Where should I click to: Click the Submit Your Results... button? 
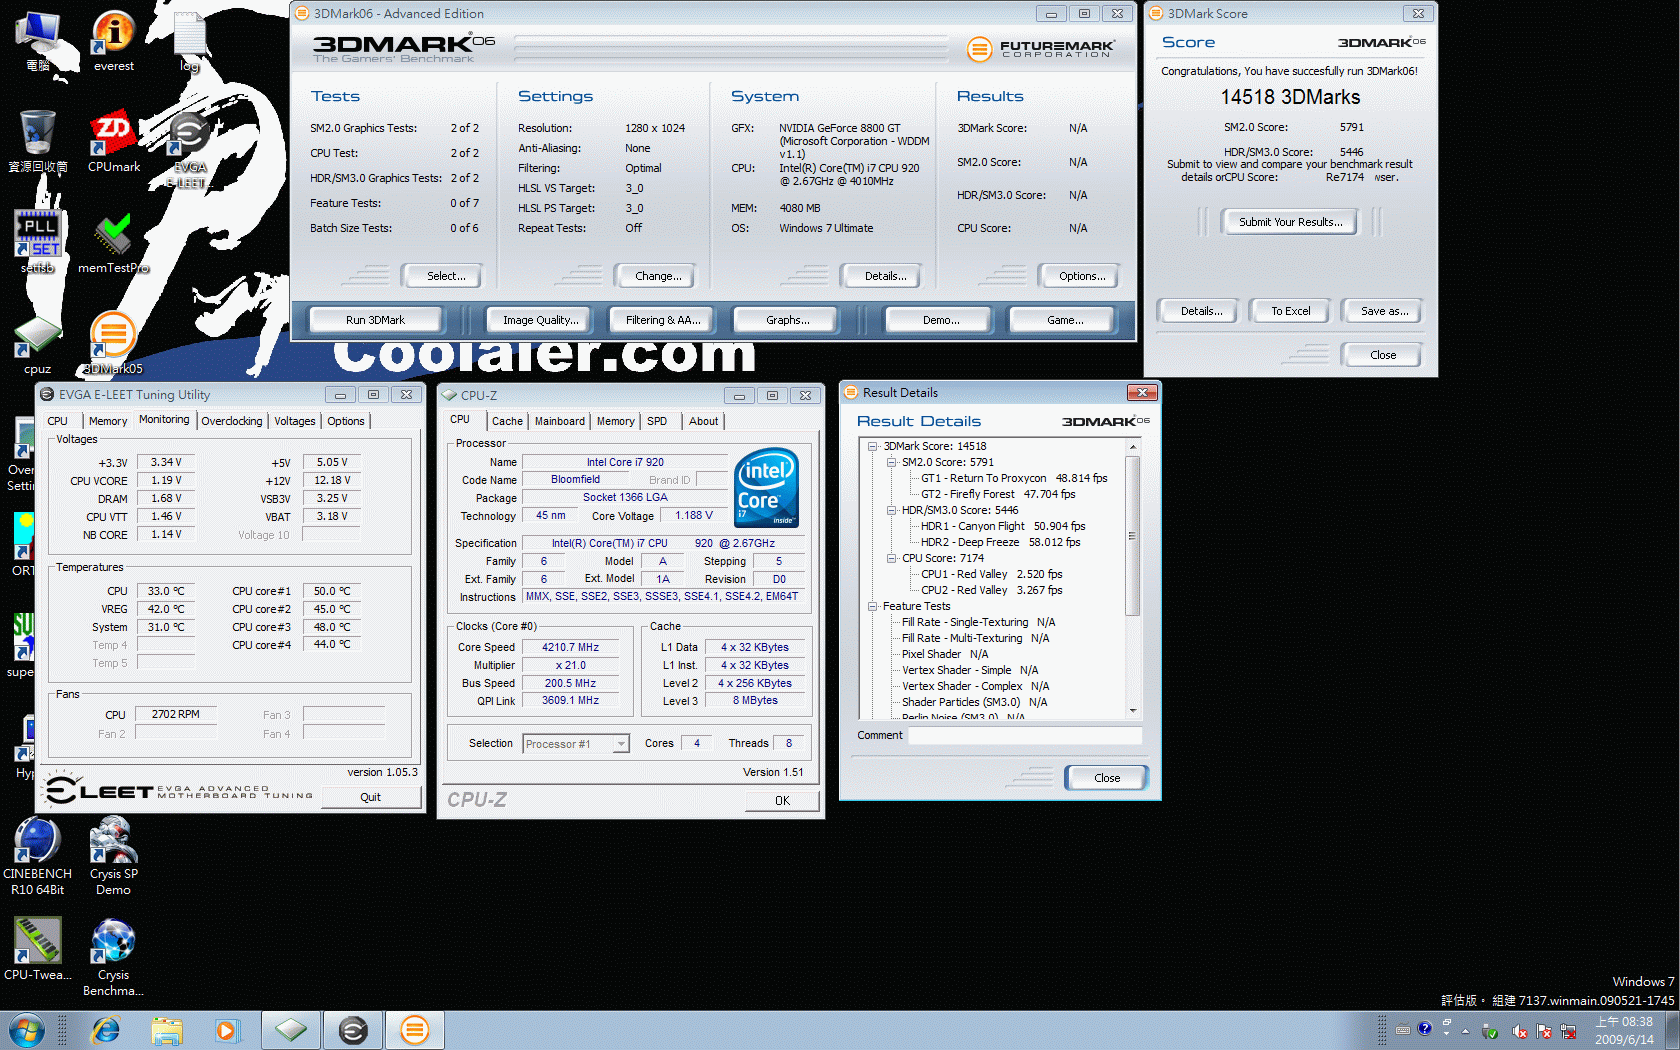coord(1290,222)
